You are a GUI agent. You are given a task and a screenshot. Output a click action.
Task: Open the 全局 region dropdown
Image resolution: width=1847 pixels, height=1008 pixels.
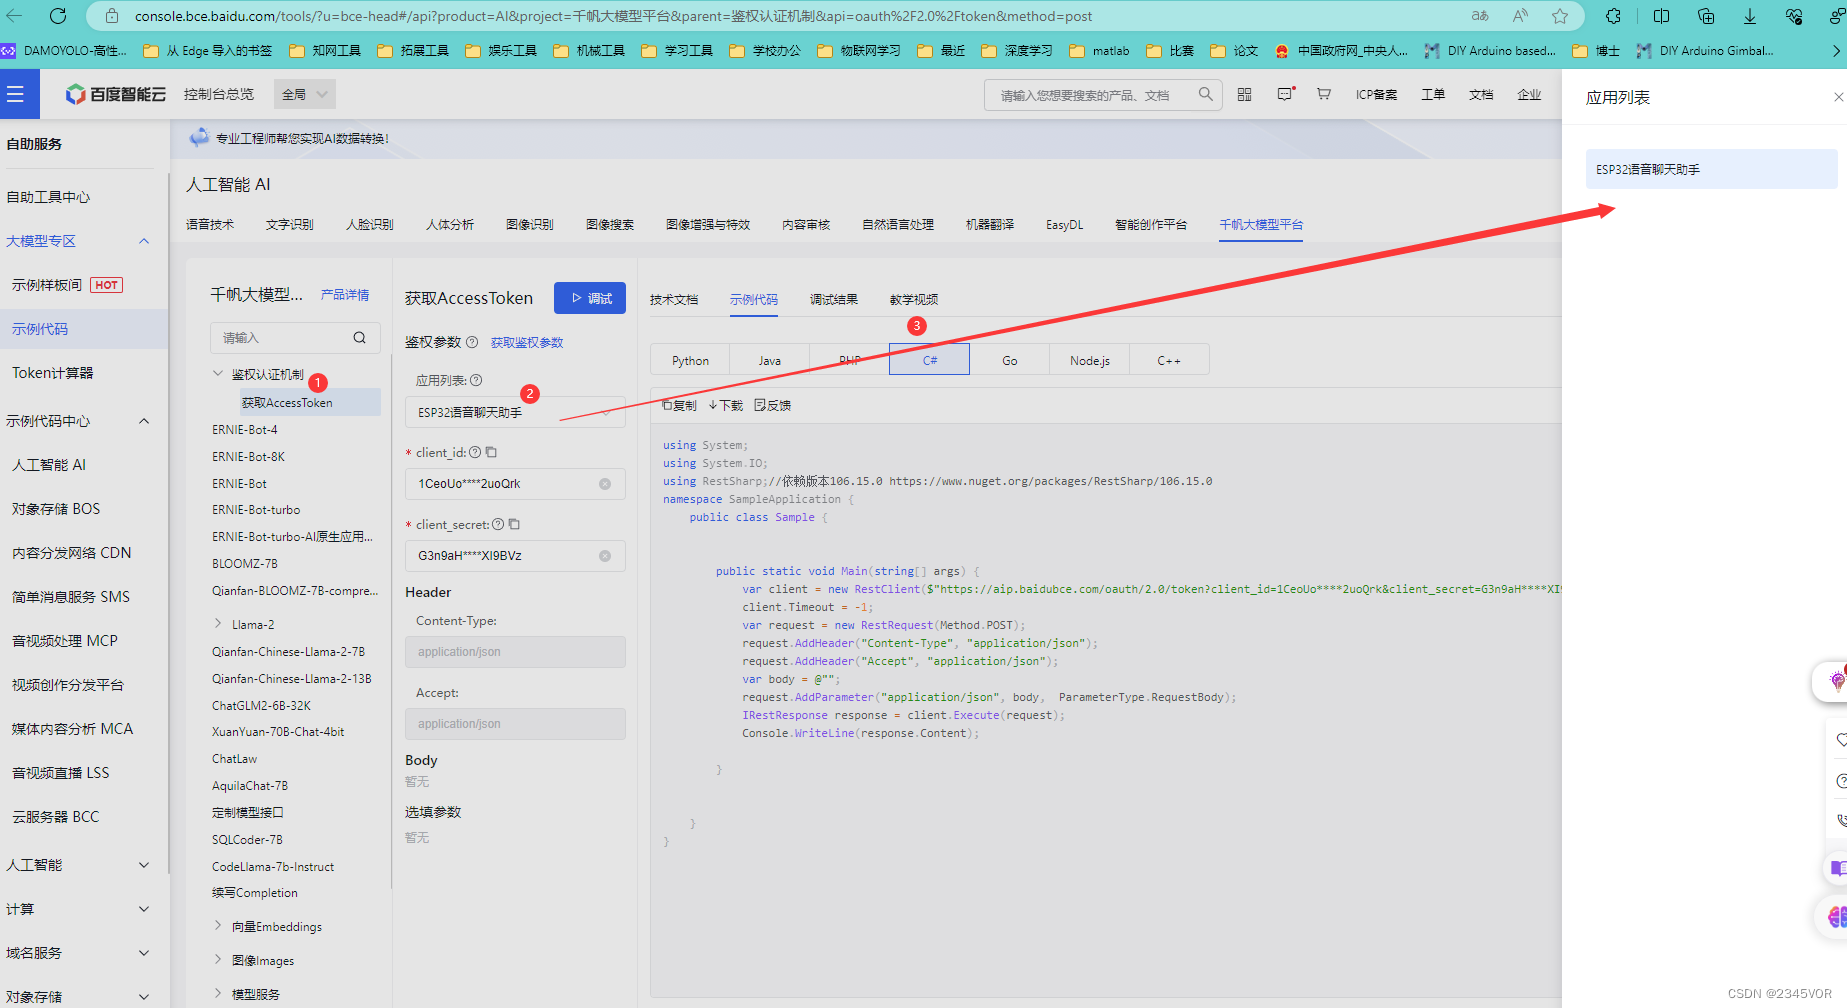point(304,94)
